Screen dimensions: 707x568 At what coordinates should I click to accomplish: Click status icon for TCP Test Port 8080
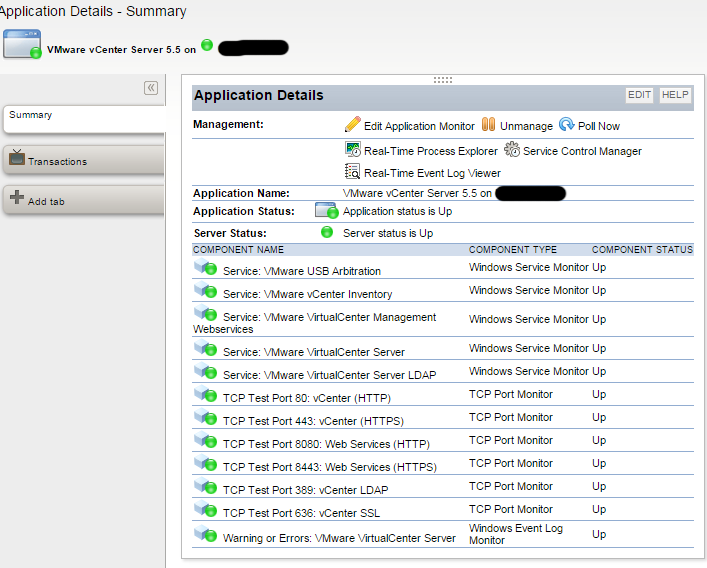pos(205,440)
